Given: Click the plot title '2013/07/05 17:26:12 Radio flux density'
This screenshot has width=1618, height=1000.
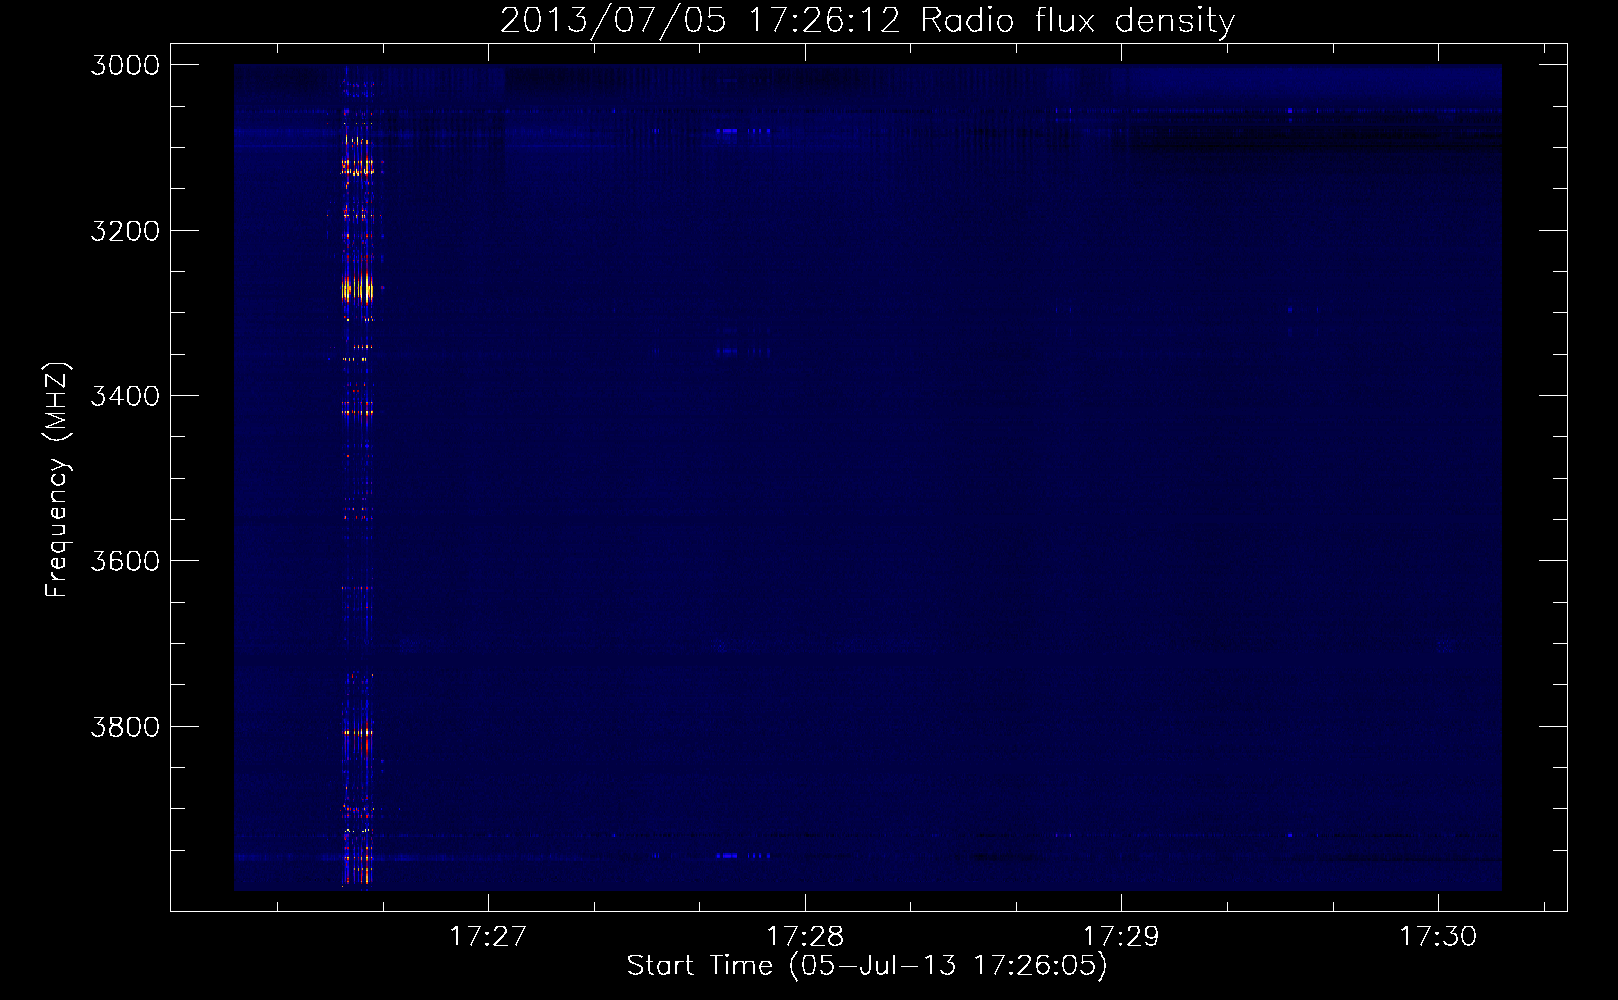Looking at the screenshot, I should tap(867, 21).
